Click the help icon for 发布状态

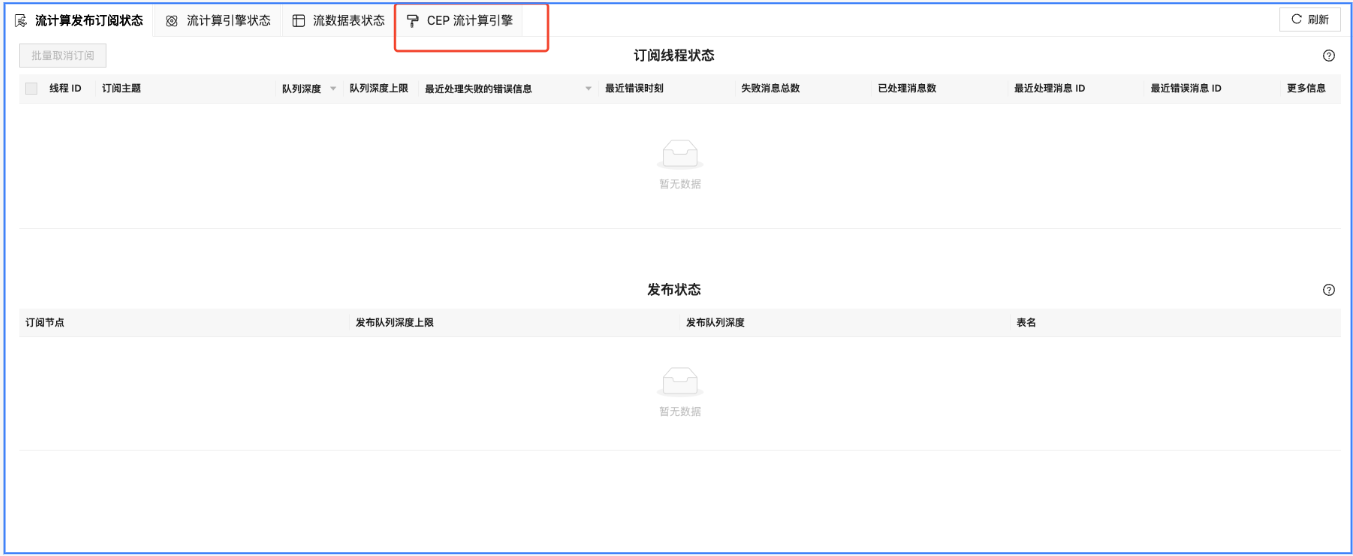(x=1329, y=290)
